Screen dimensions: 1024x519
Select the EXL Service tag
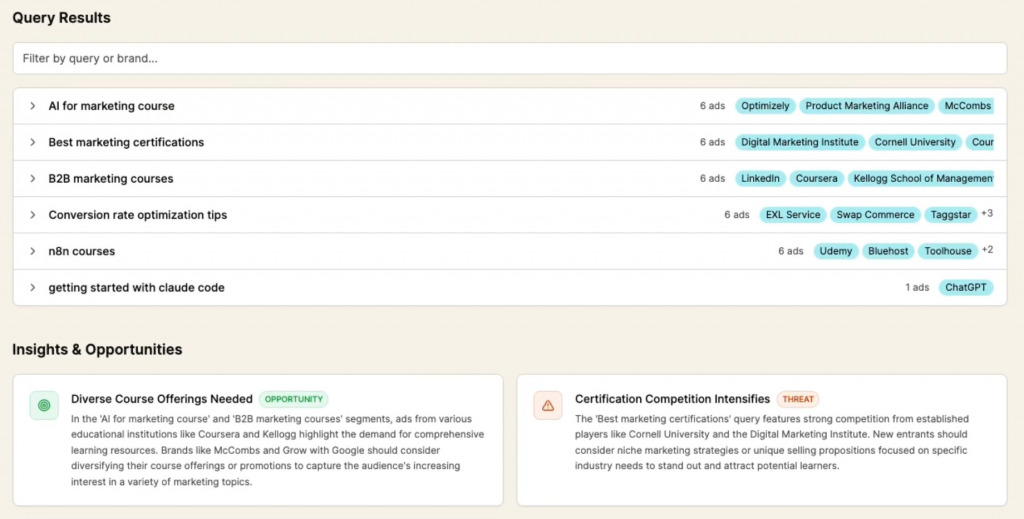tap(793, 215)
